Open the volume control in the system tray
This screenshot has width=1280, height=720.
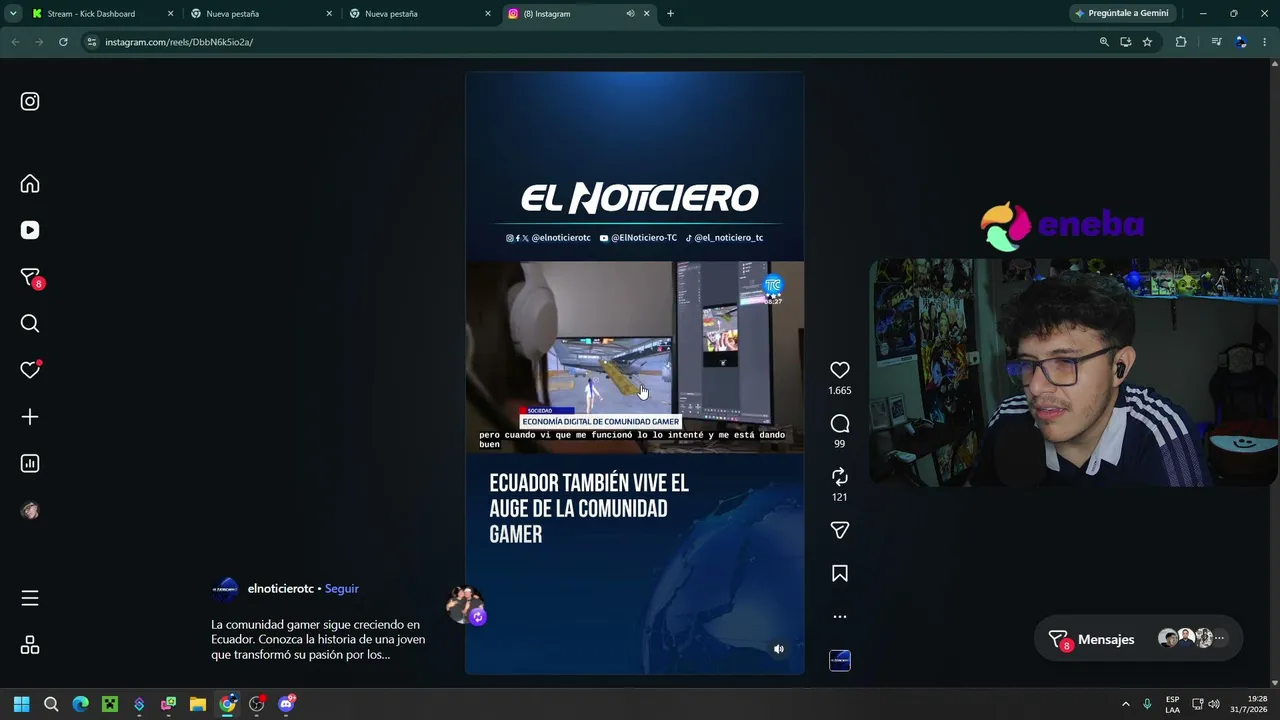tap(1214, 704)
